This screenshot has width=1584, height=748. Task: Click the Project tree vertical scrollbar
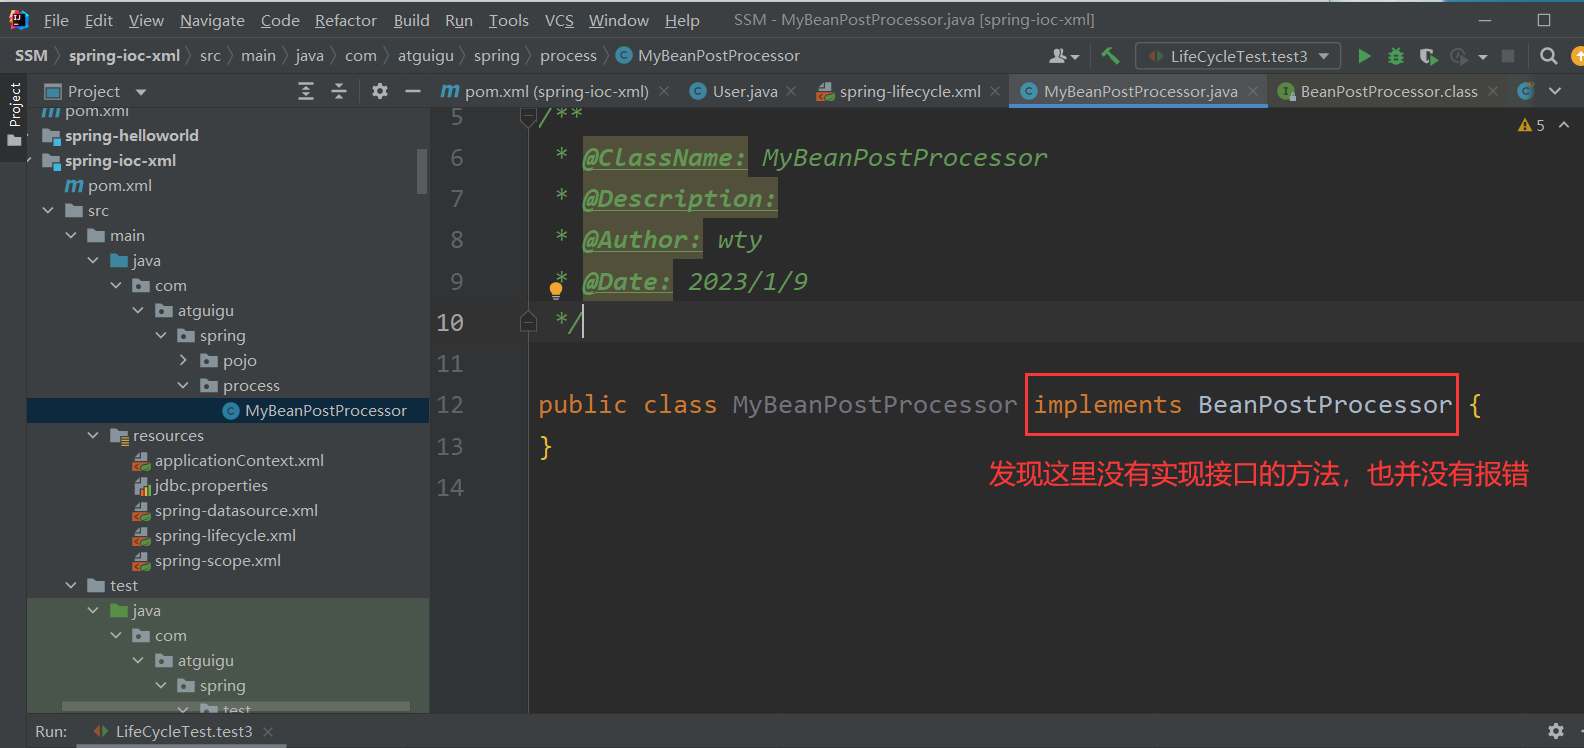(422, 170)
